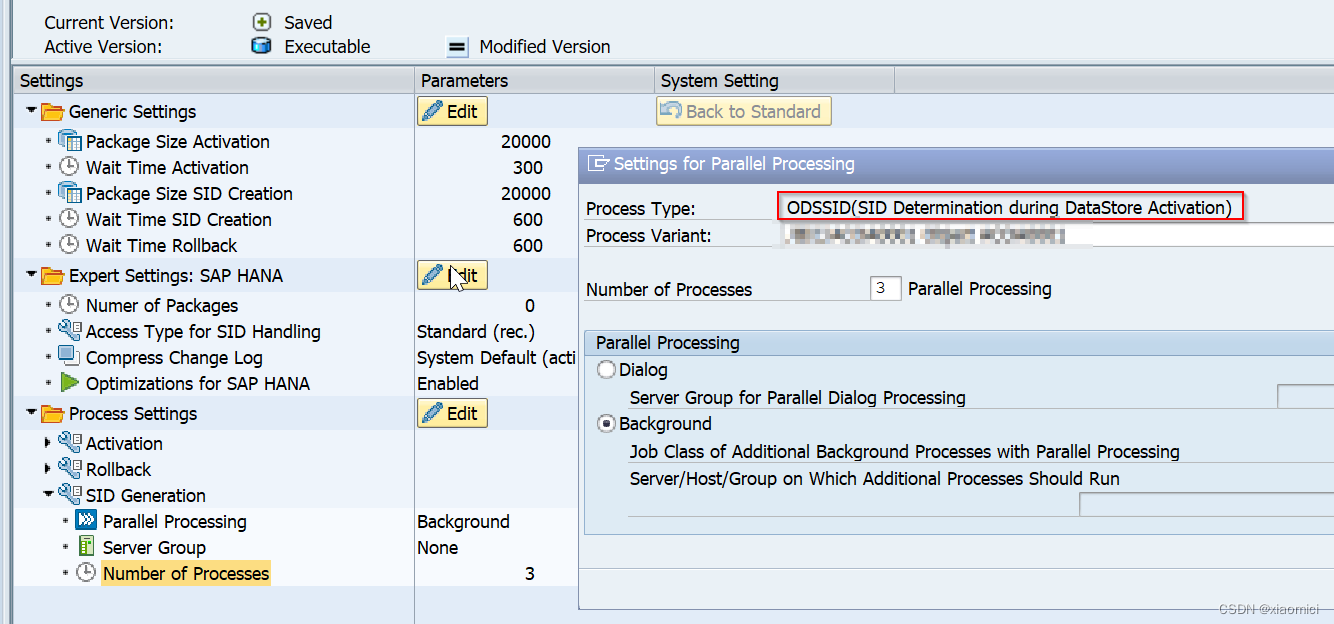The width and height of the screenshot is (1334, 624).
Task: Select Number of Processes tree item
Action: (186, 574)
